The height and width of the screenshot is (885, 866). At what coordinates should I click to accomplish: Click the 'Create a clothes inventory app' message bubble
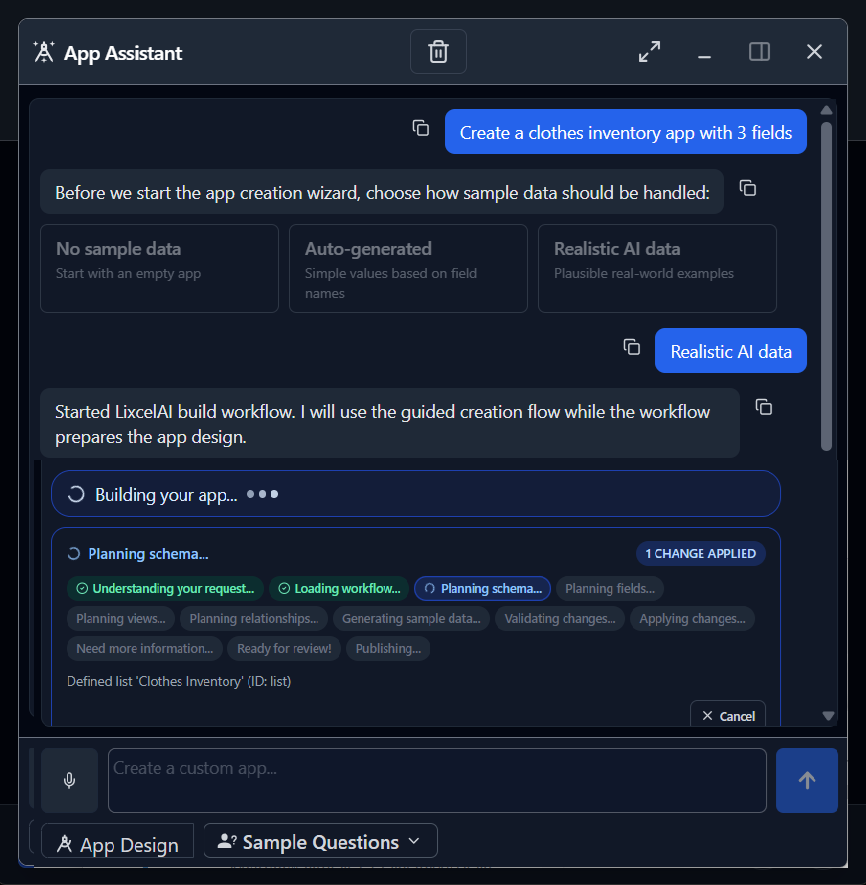626,132
